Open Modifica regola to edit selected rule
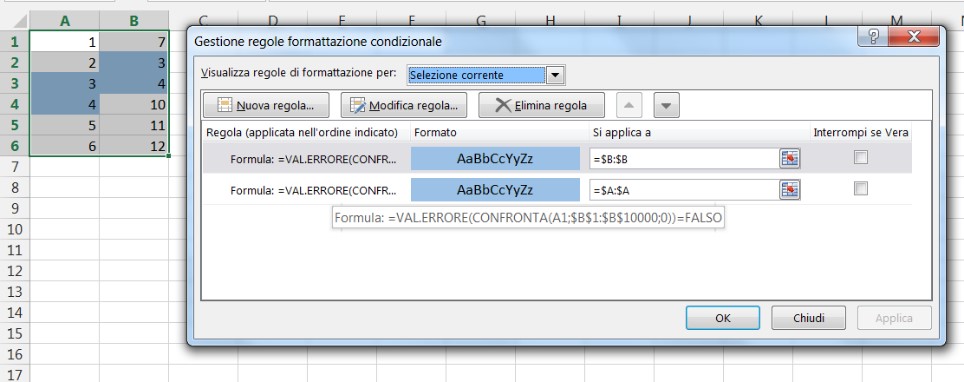The image size is (964, 382). (x=404, y=105)
